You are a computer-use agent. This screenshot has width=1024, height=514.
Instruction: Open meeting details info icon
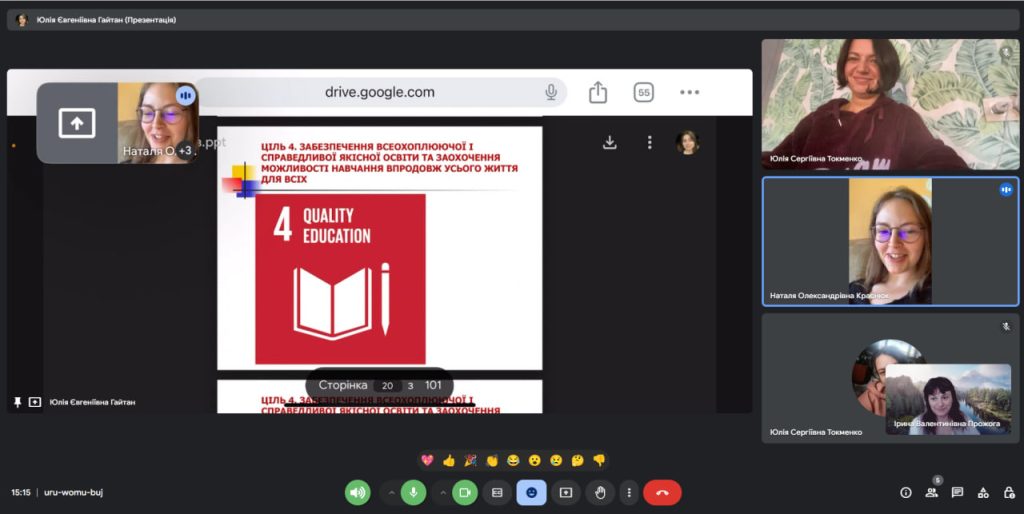pos(906,492)
